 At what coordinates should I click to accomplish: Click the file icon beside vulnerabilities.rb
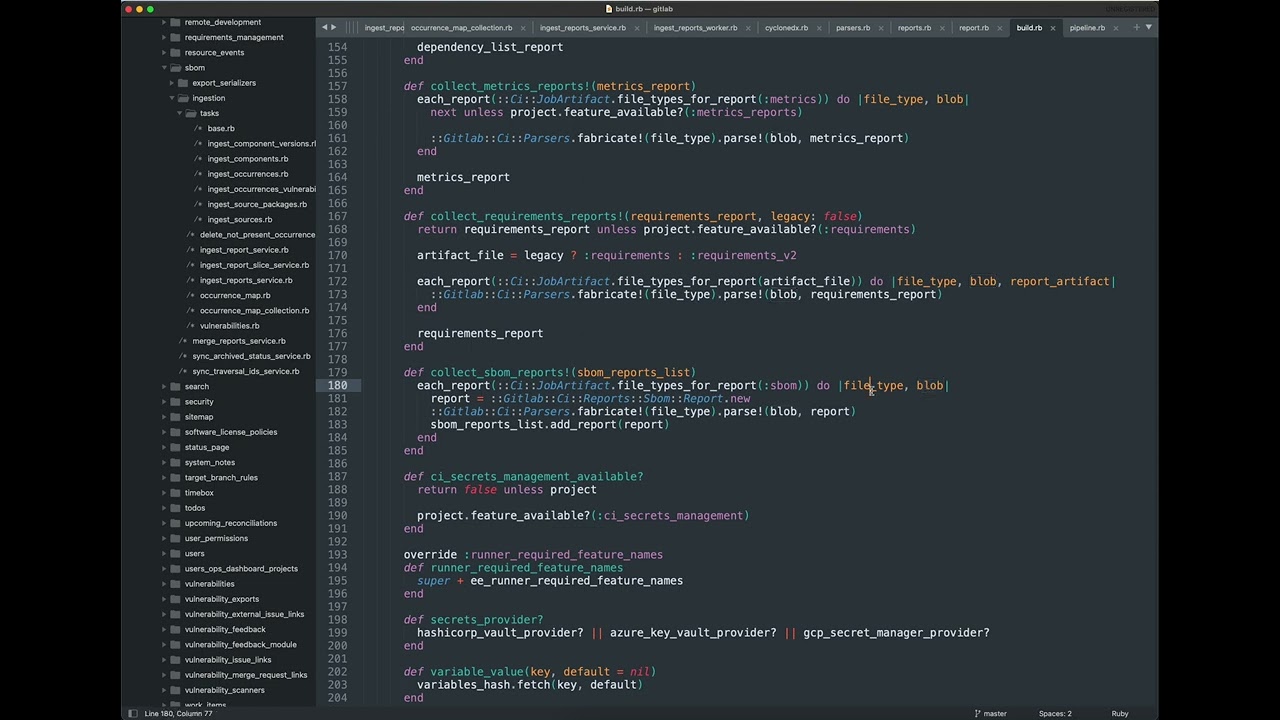coord(190,326)
